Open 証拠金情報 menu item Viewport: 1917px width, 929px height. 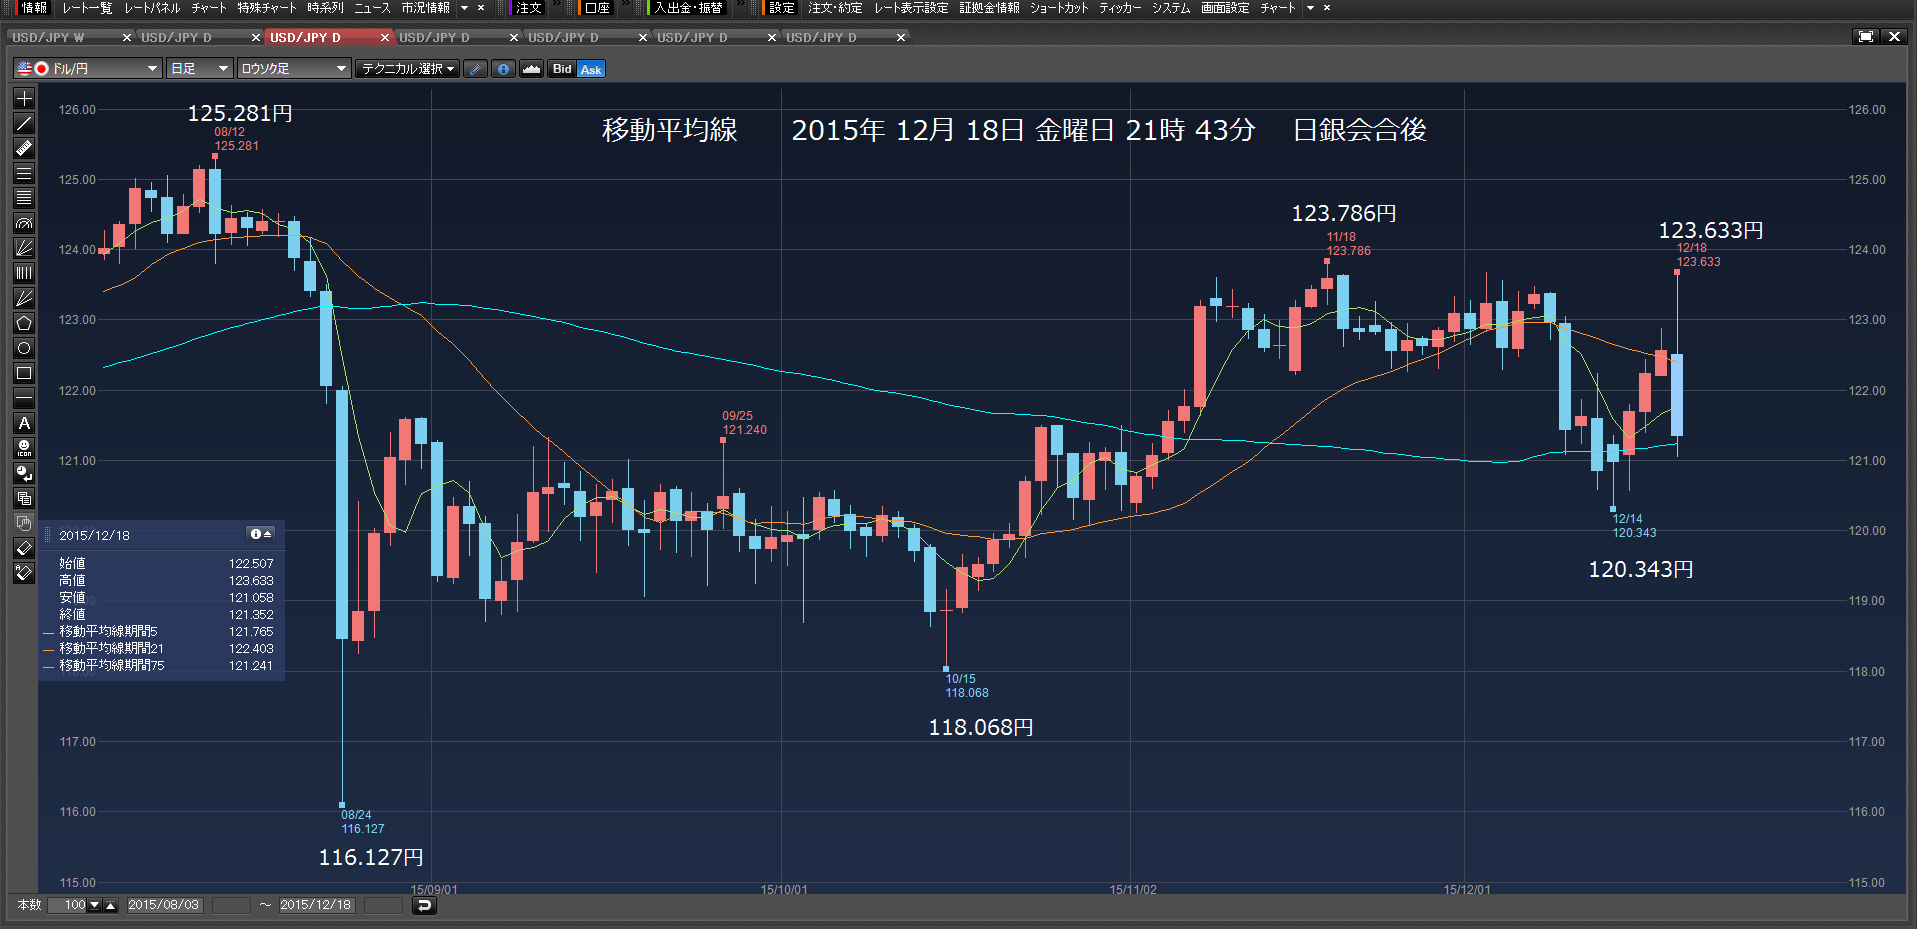[x=989, y=8]
